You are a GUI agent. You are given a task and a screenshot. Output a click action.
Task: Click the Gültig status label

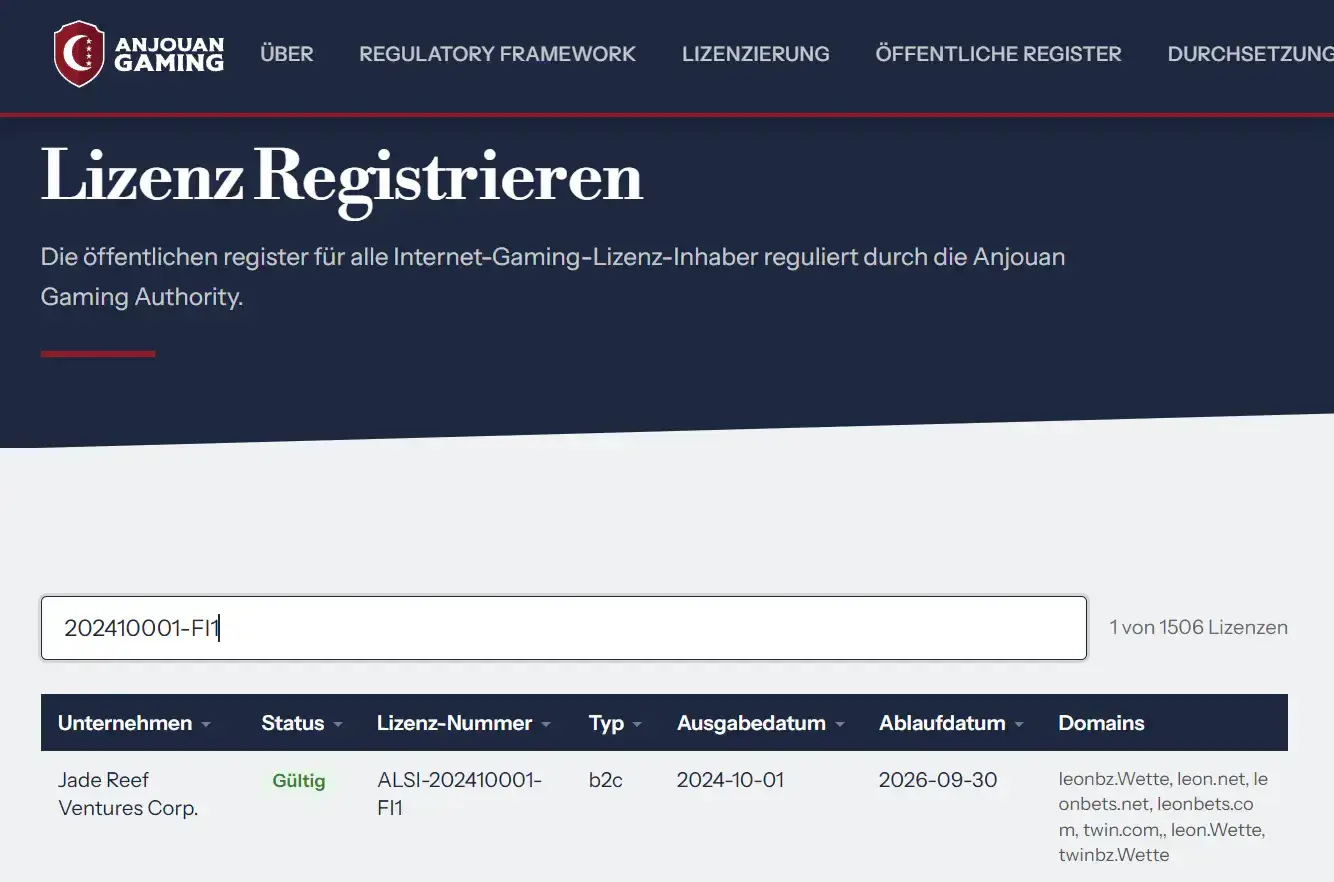tap(299, 781)
